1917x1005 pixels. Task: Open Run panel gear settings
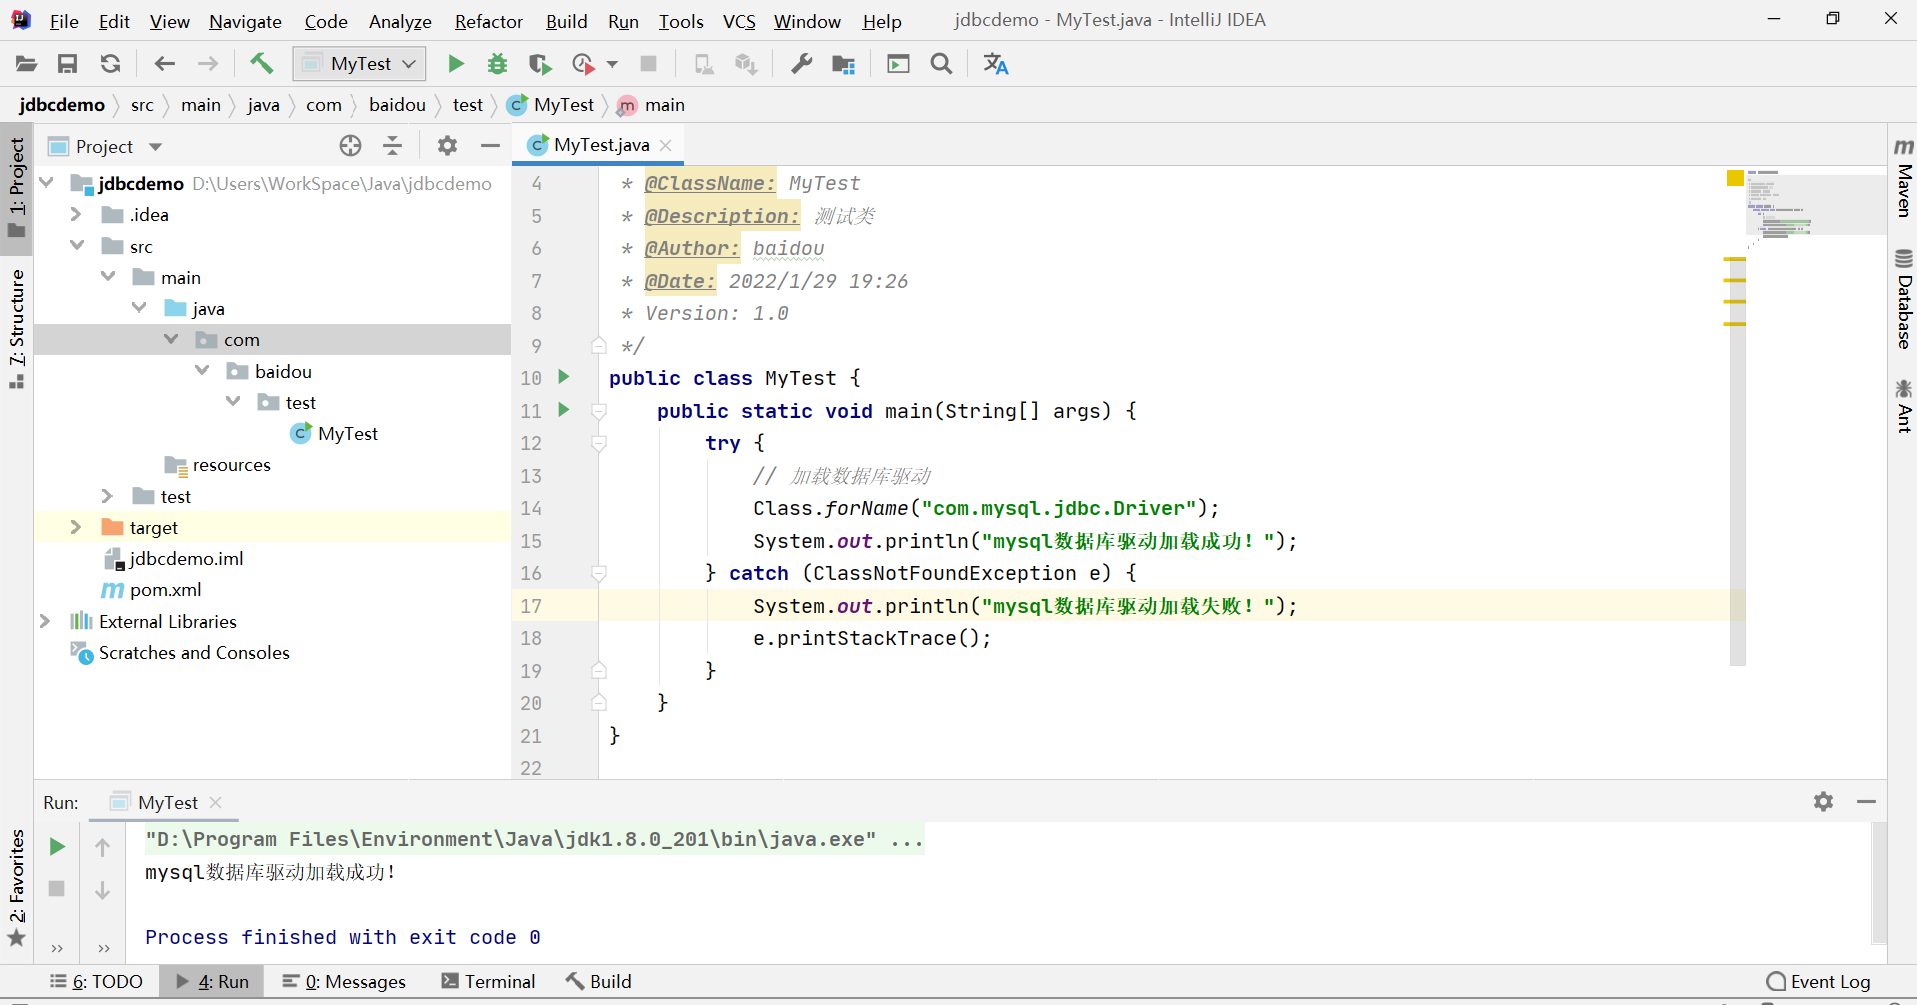(1824, 802)
